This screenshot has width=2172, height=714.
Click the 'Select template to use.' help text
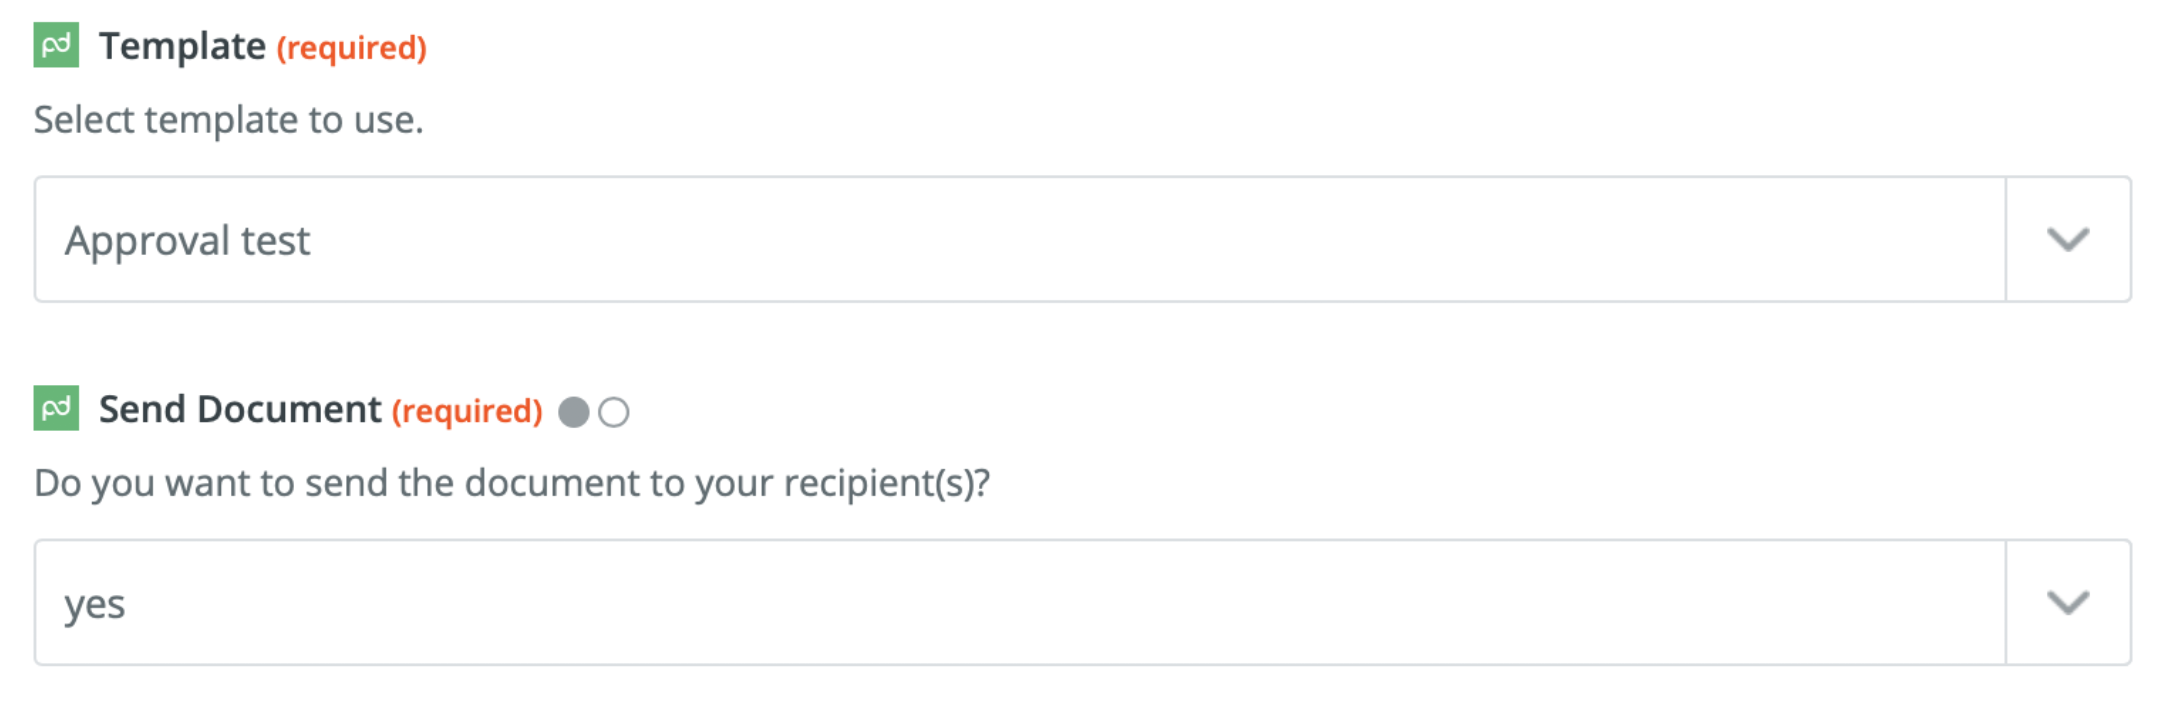tap(229, 120)
